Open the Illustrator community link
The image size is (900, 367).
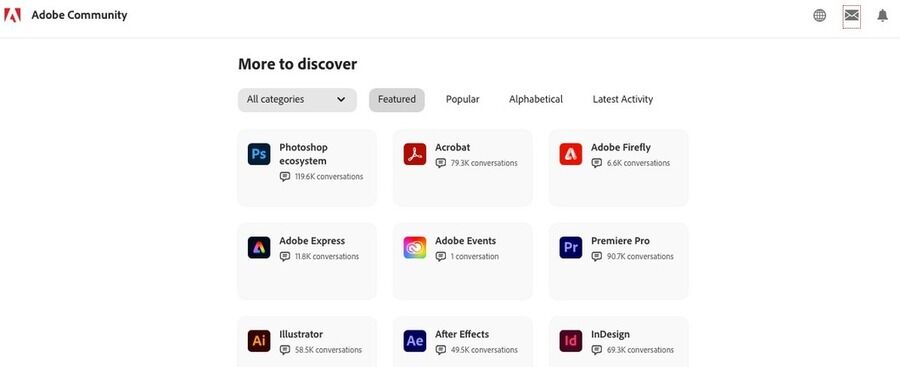tap(301, 334)
